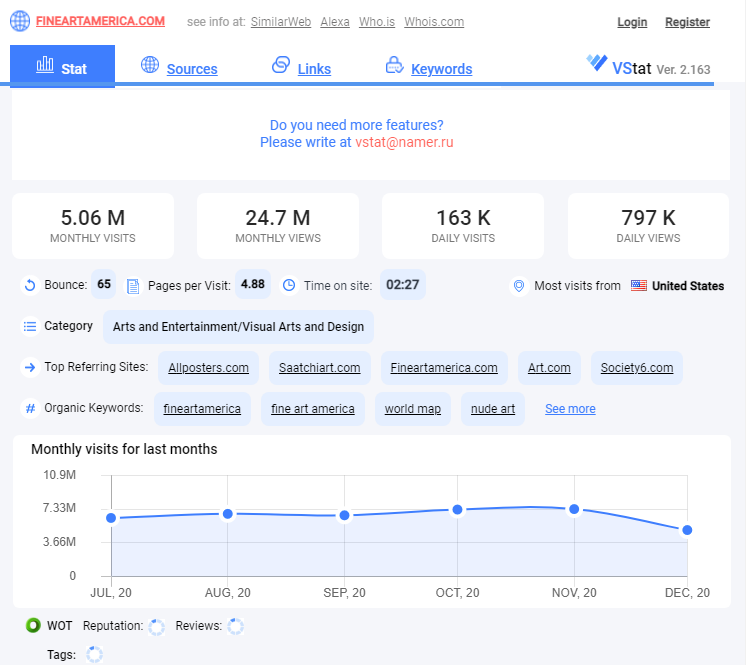This screenshot has width=746, height=666.
Task: Click the globe icon next to Sources
Action: point(150,64)
